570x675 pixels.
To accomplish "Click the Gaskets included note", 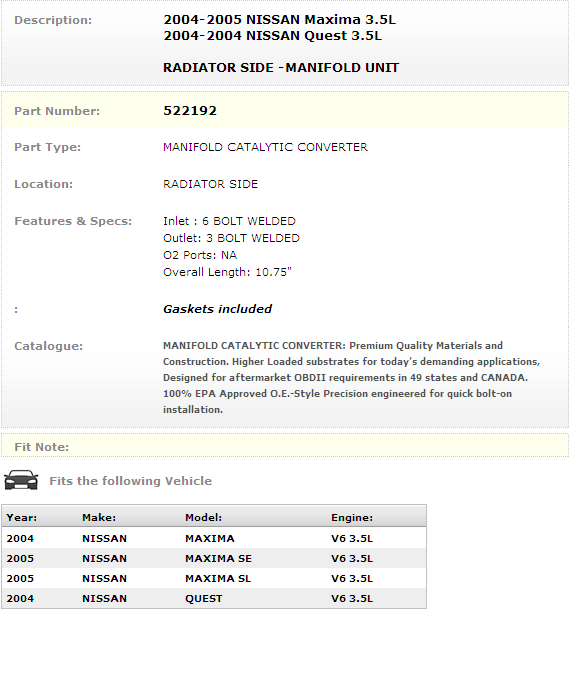I will pos(217,309).
